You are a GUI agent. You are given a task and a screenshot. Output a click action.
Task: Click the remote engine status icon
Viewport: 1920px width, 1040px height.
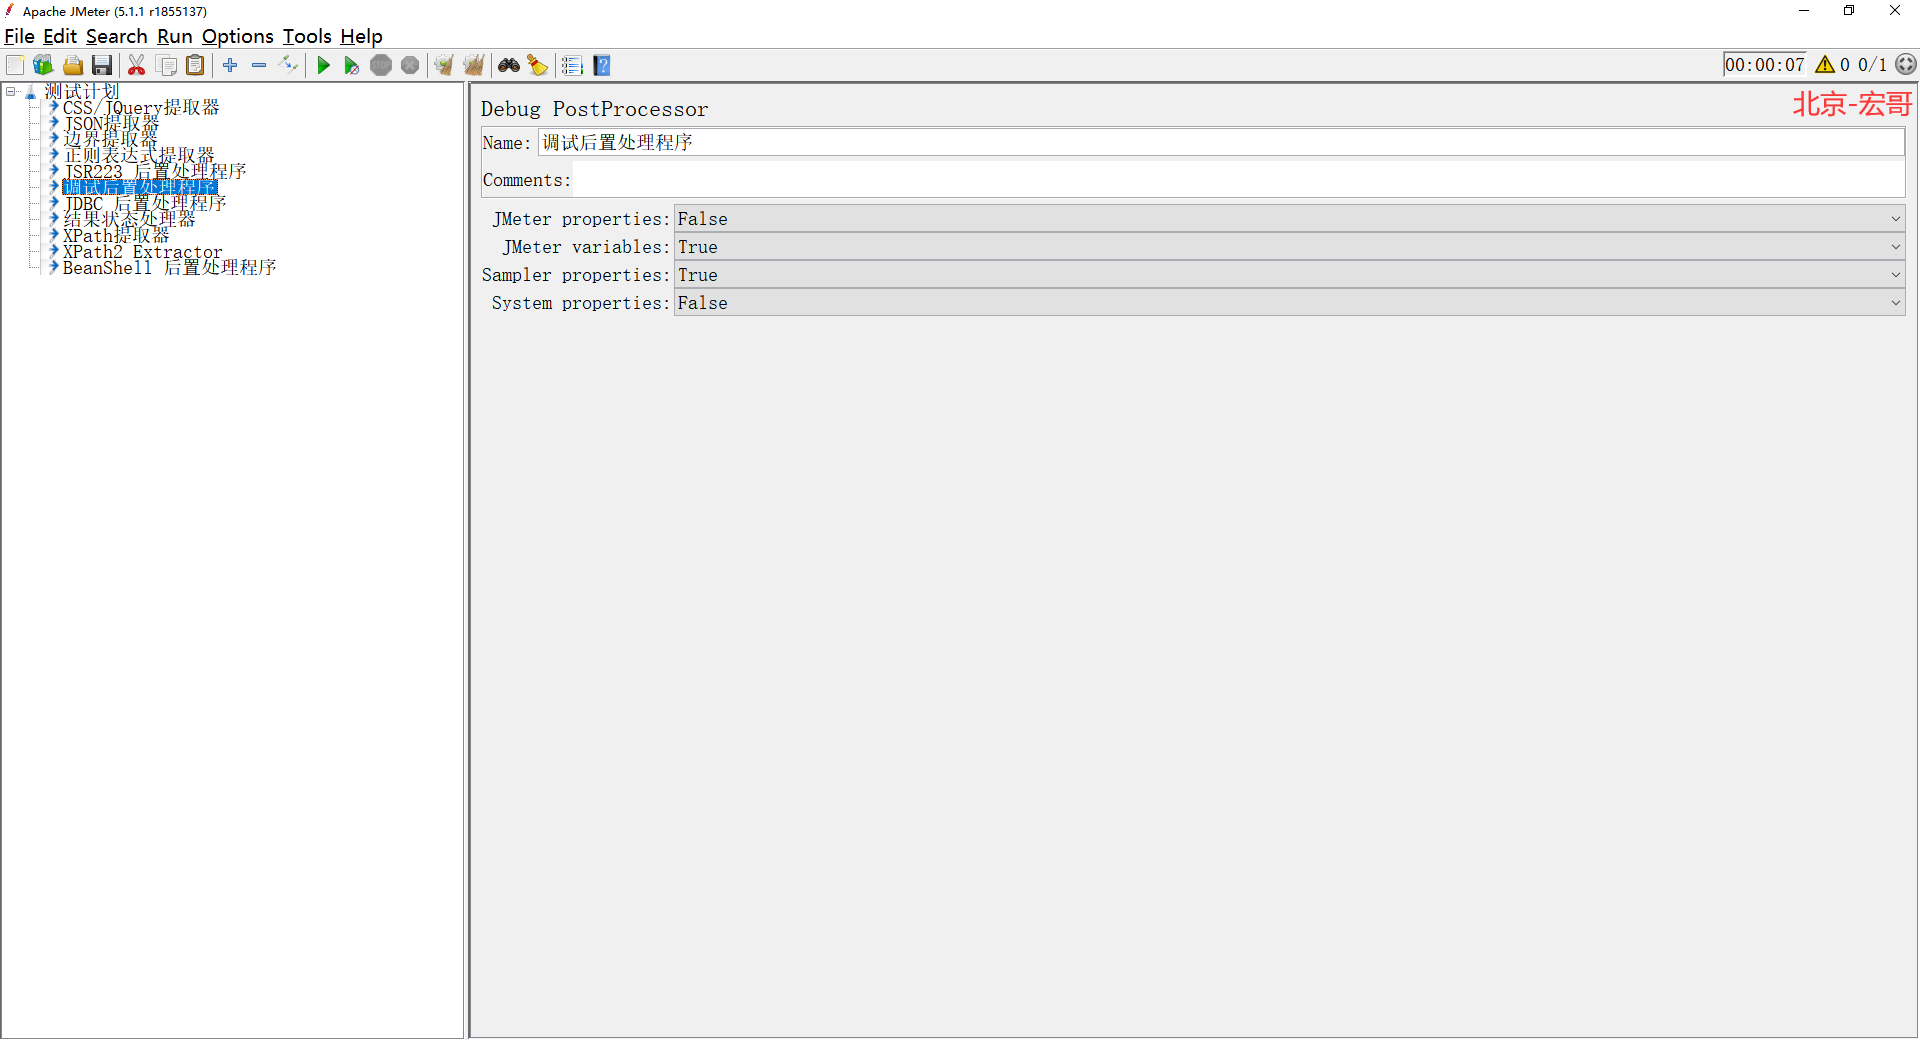pyautogui.click(x=1906, y=65)
